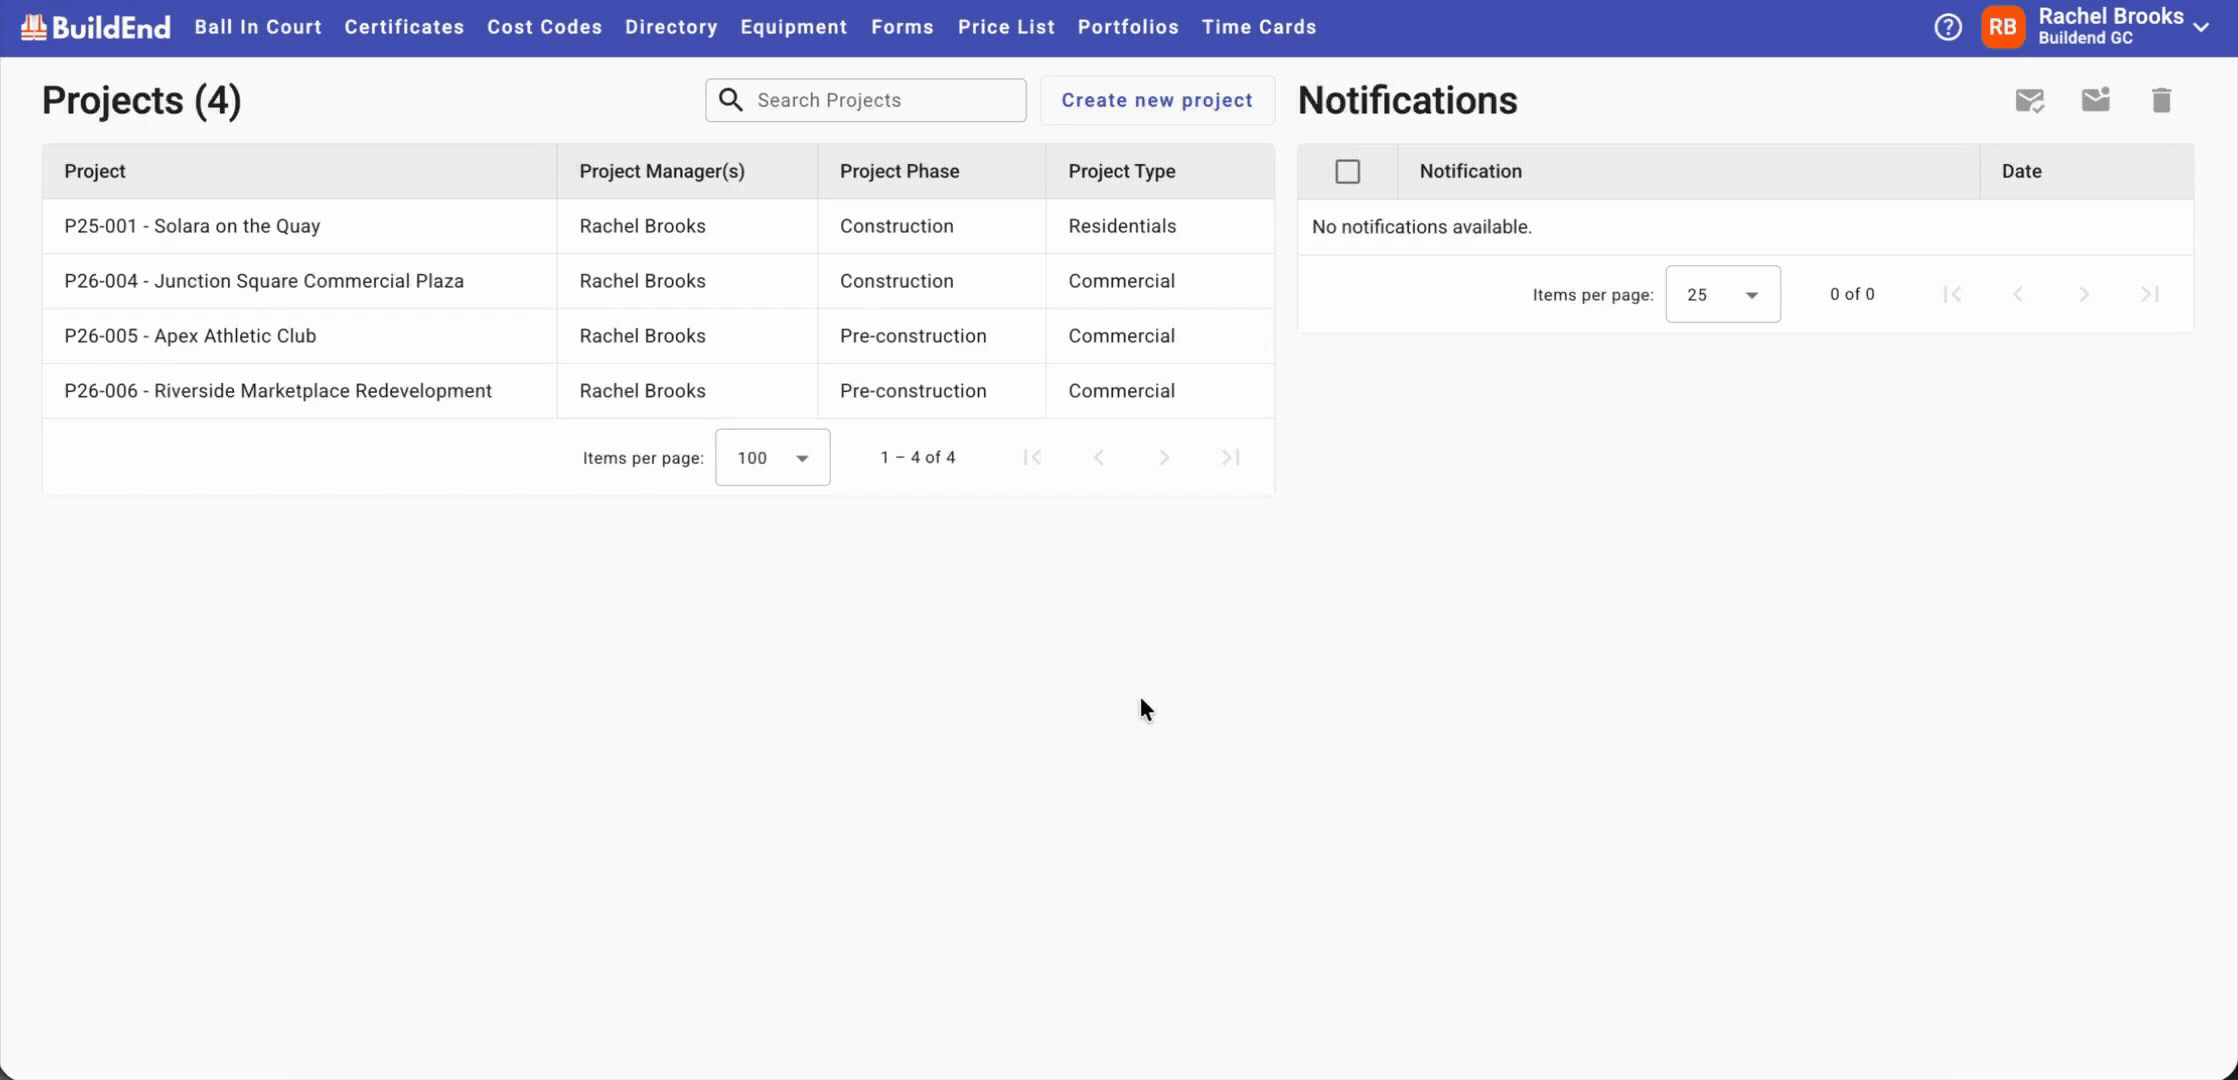Click the Notifications heading
Viewport: 2238px width, 1080px height.
pyautogui.click(x=1407, y=100)
